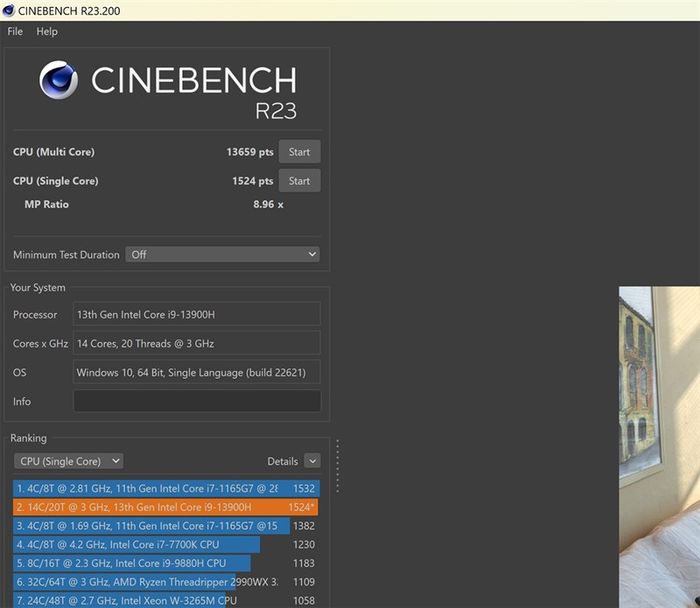Select ranking row 7 Xeon W-3265M
This screenshot has height=608, width=700.
pyautogui.click(x=166, y=600)
